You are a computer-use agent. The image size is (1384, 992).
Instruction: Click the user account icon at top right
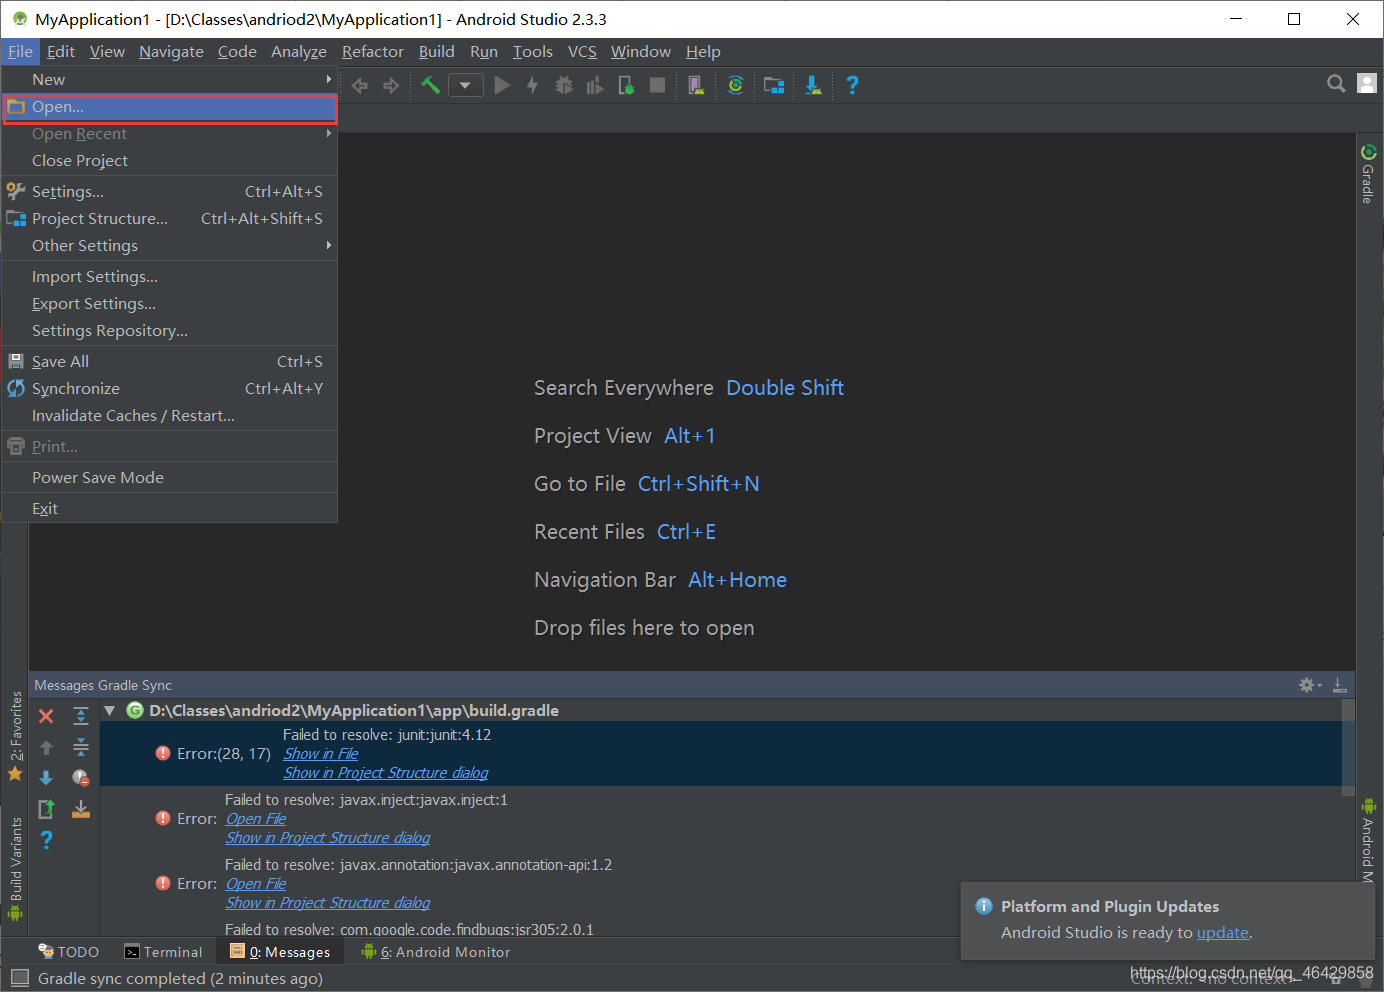pyautogui.click(x=1367, y=84)
